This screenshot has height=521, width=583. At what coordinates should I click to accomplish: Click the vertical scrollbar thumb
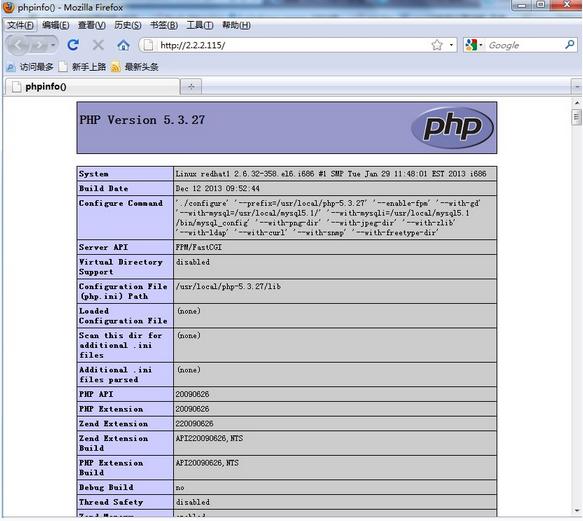click(577, 117)
